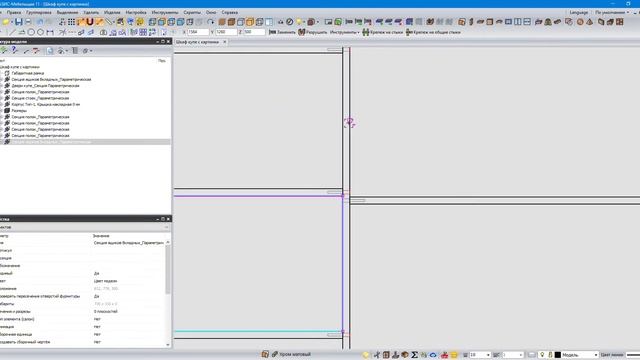Click the yellow light bulb toolbar icon
This screenshot has width=640, height=360.
coord(300,22)
